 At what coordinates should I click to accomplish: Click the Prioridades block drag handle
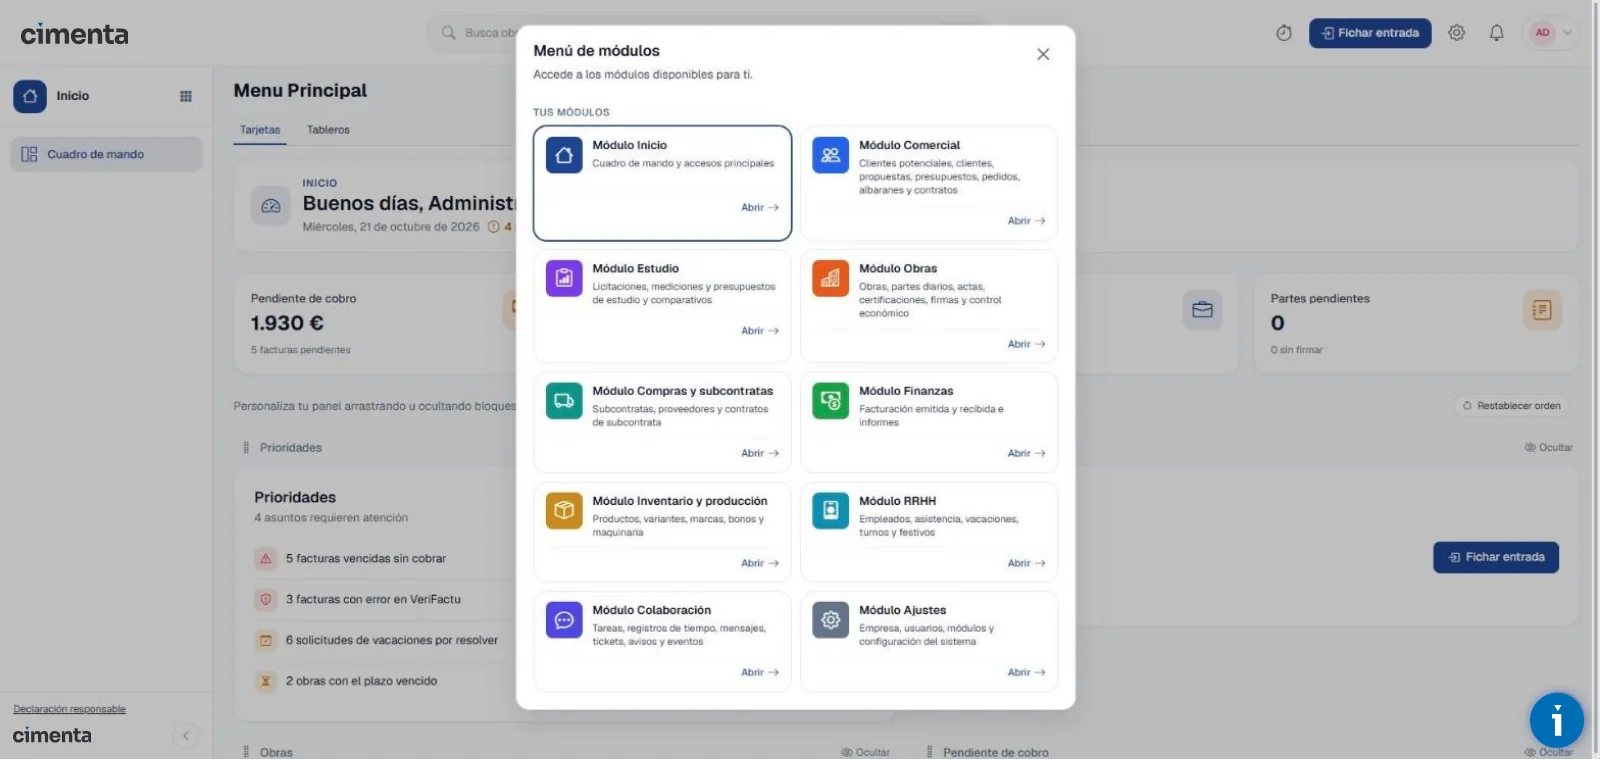(246, 448)
